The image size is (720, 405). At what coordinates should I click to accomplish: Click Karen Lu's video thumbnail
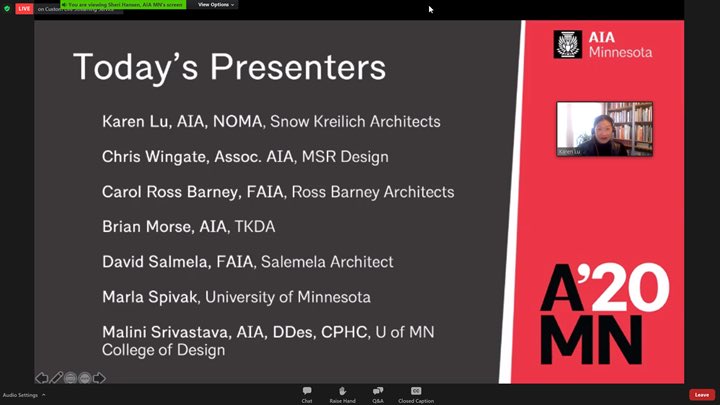pos(604,129)
